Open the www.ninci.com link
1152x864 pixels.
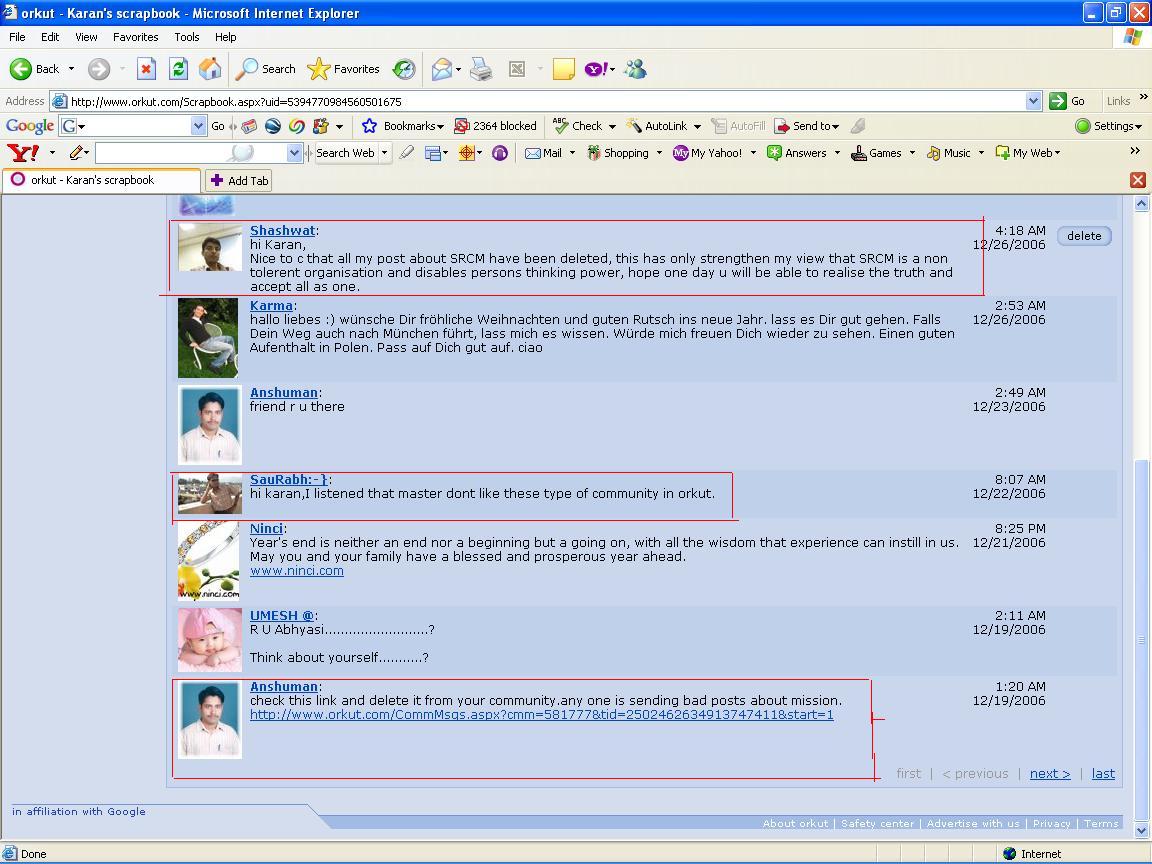click(x=297, y=571)
